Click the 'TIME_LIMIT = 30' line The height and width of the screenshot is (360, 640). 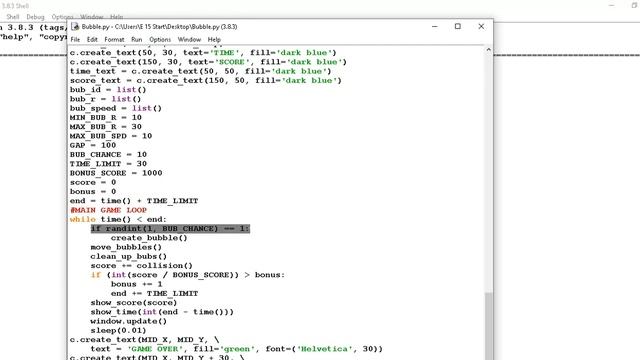coord(108,164)
